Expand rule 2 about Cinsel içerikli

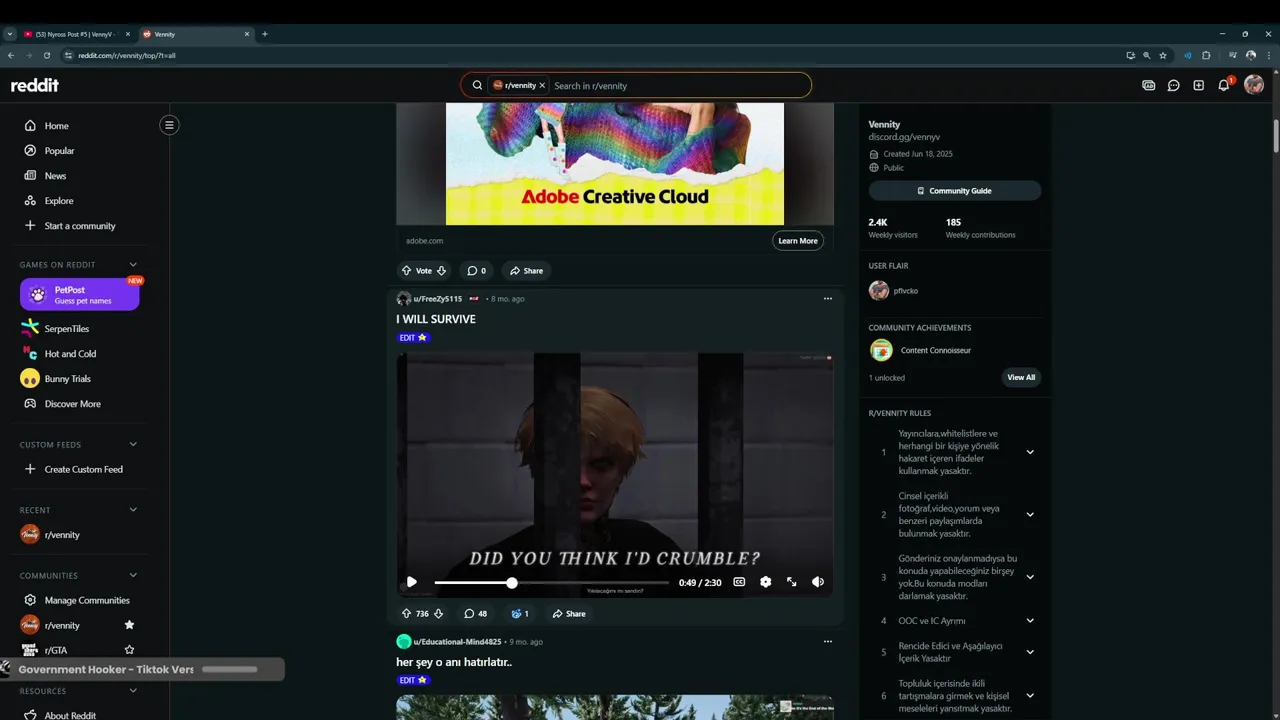[1030, 515]
